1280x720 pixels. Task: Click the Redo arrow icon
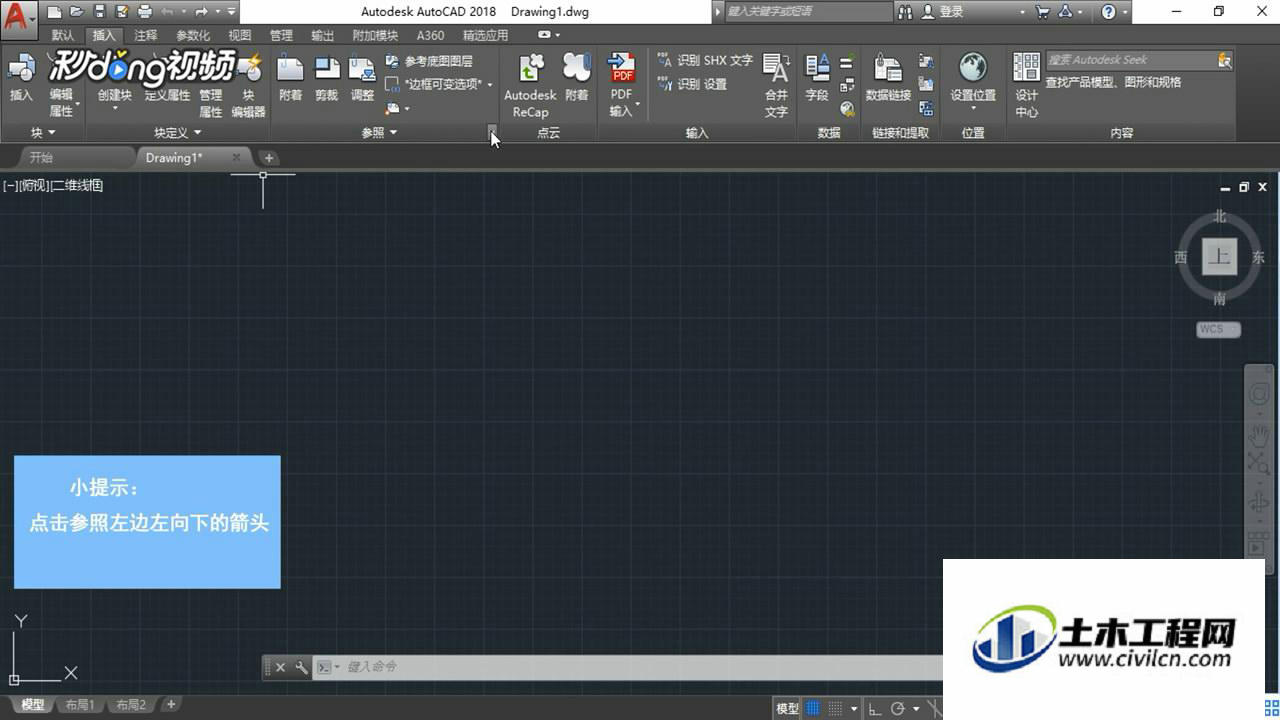pos(202,12)
